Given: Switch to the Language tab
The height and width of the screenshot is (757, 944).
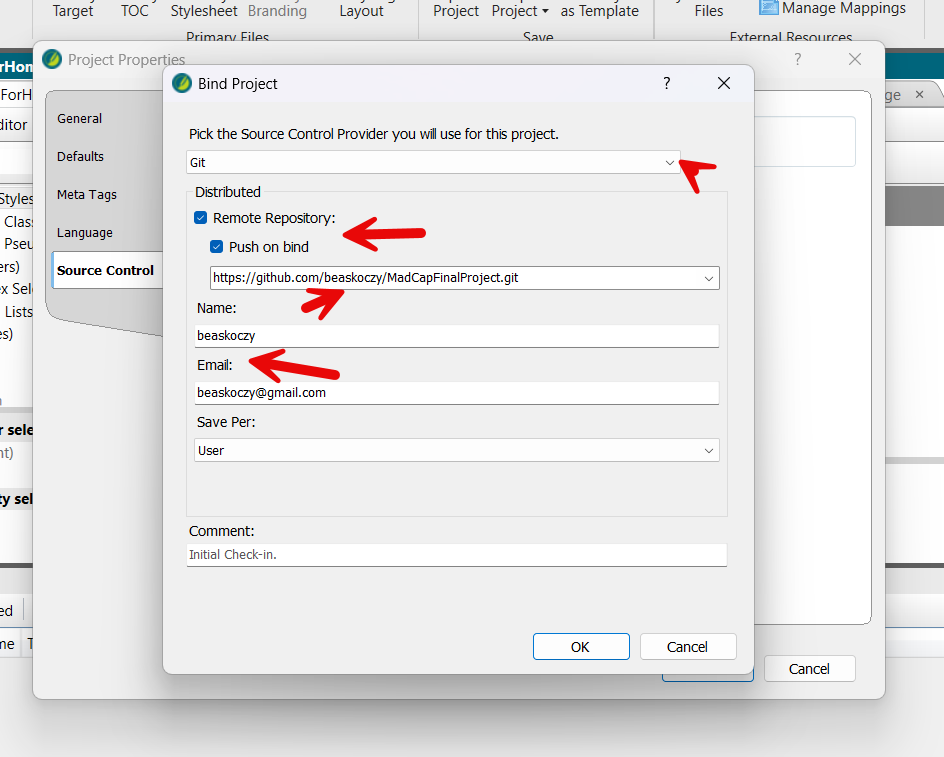Looking at the screenshot, I should point(84,232).
